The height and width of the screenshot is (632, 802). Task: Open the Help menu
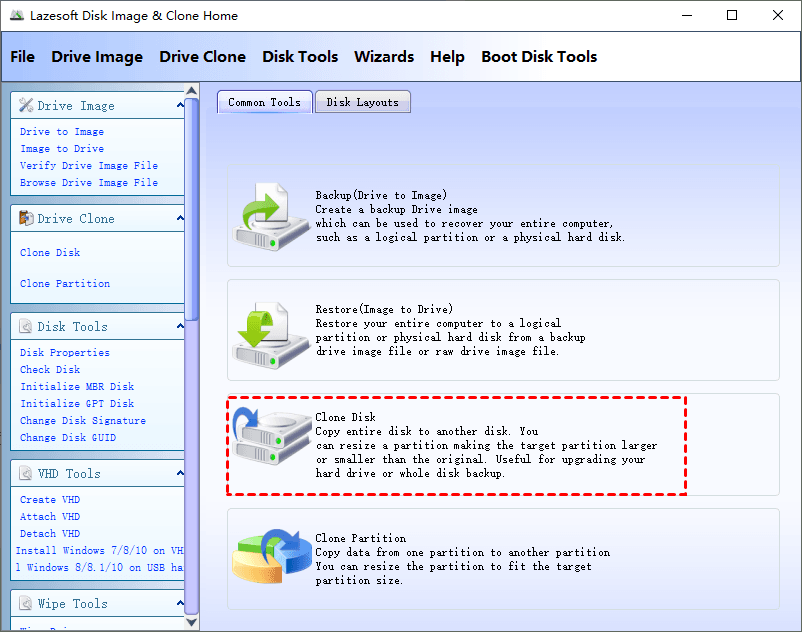[x=448, y=57]
